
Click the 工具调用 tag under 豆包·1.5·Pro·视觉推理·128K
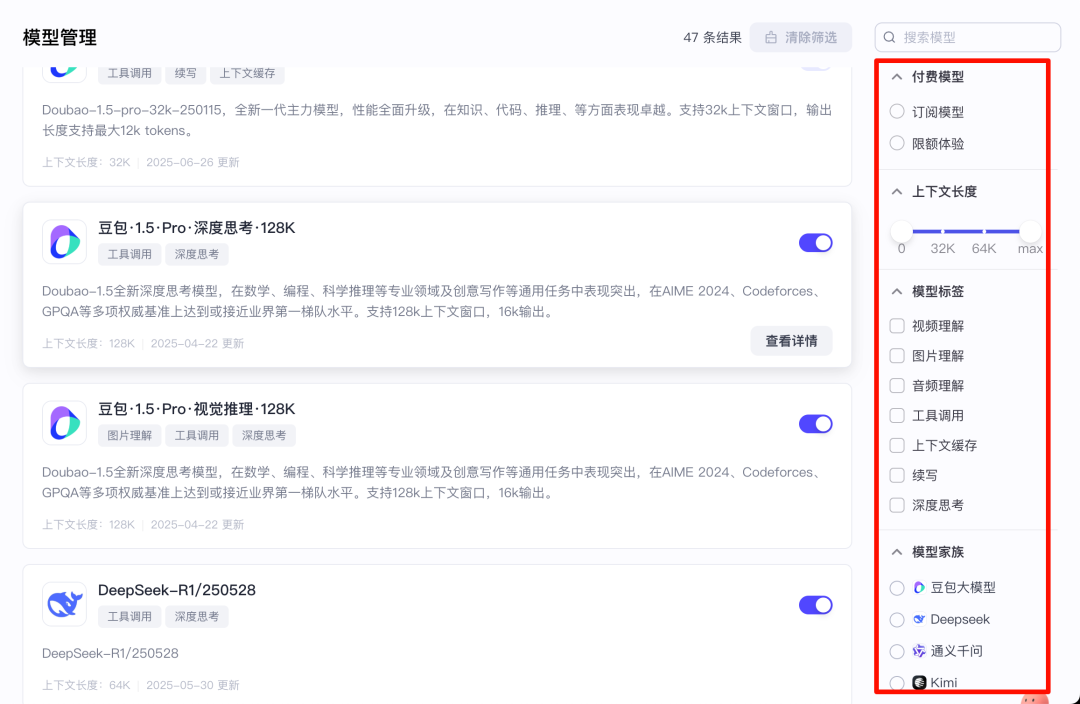pos(197,435)
